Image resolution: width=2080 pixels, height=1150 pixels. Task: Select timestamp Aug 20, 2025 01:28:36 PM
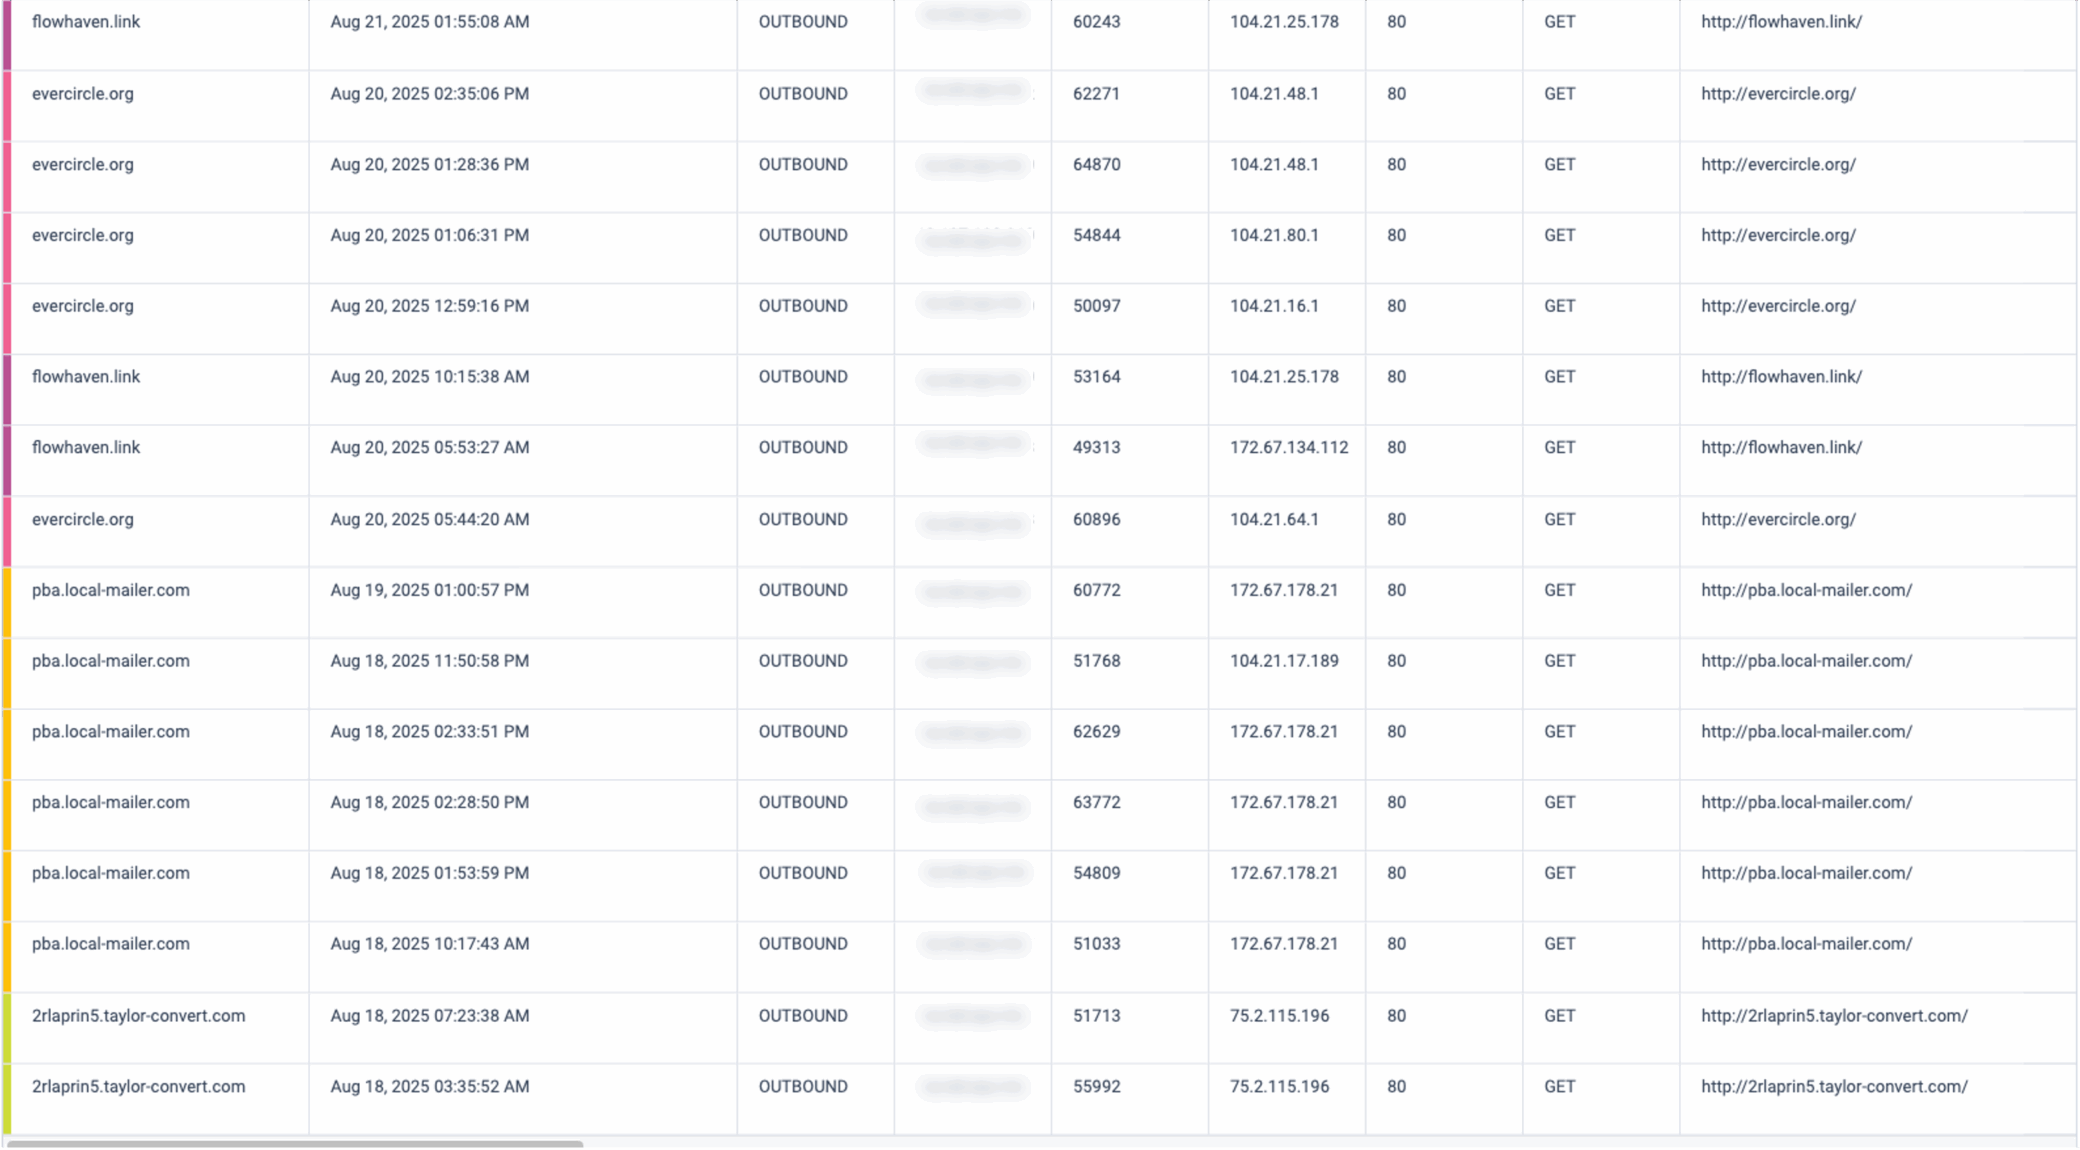[x=429, y=165]
